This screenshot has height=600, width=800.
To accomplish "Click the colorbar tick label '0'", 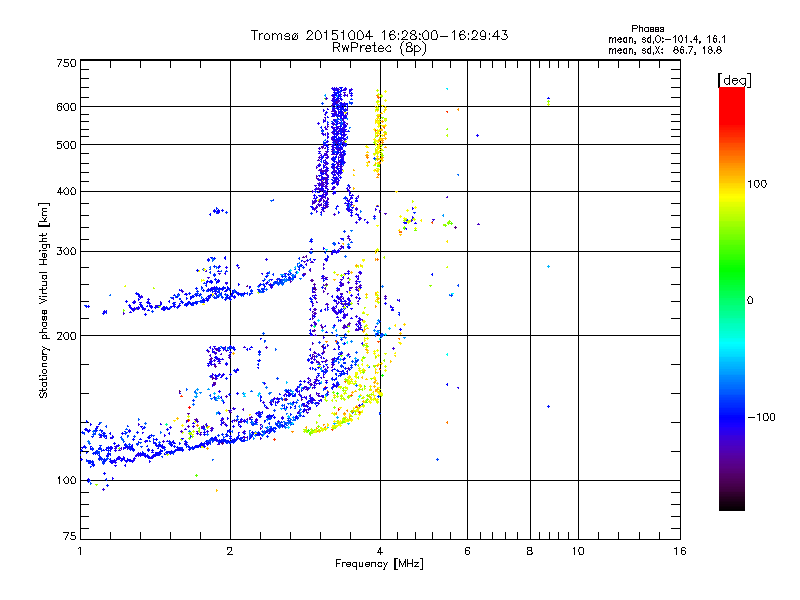I will click(x=750, y=300).
